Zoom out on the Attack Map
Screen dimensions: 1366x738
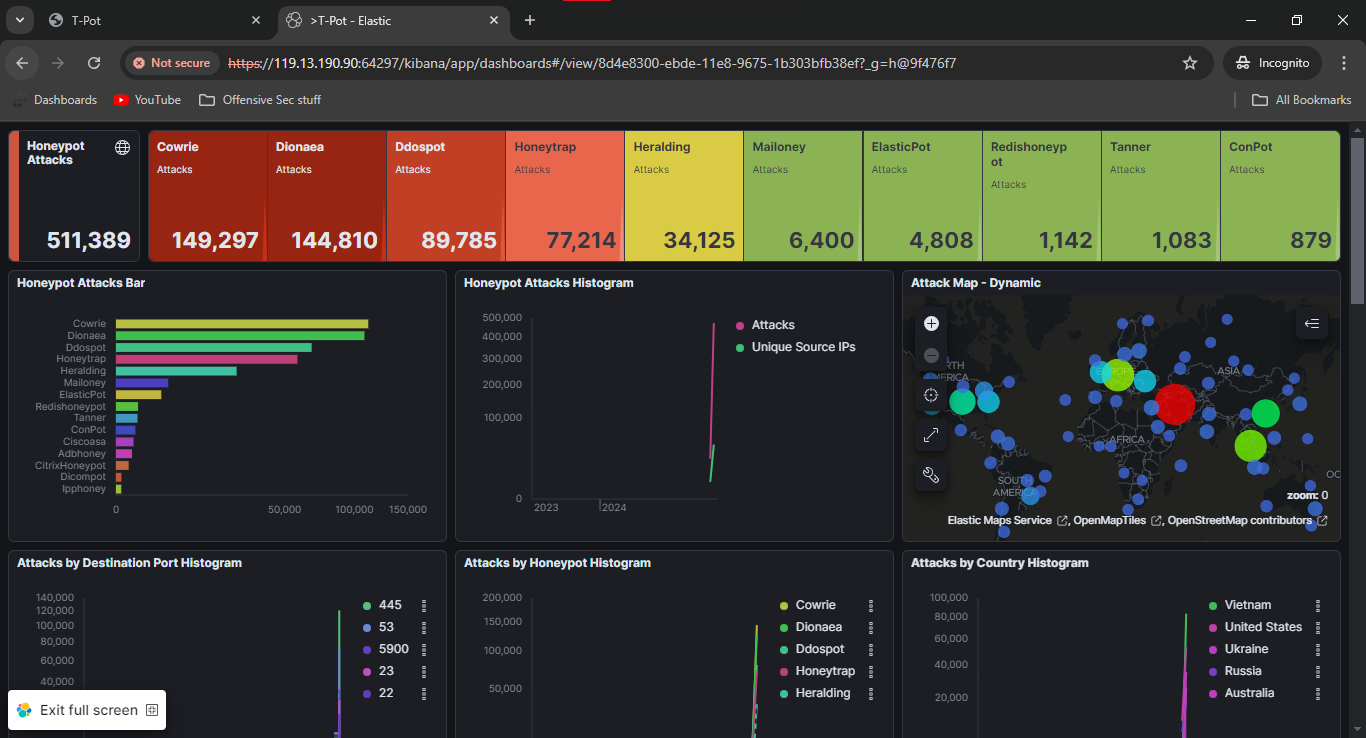tap(931, 355)
